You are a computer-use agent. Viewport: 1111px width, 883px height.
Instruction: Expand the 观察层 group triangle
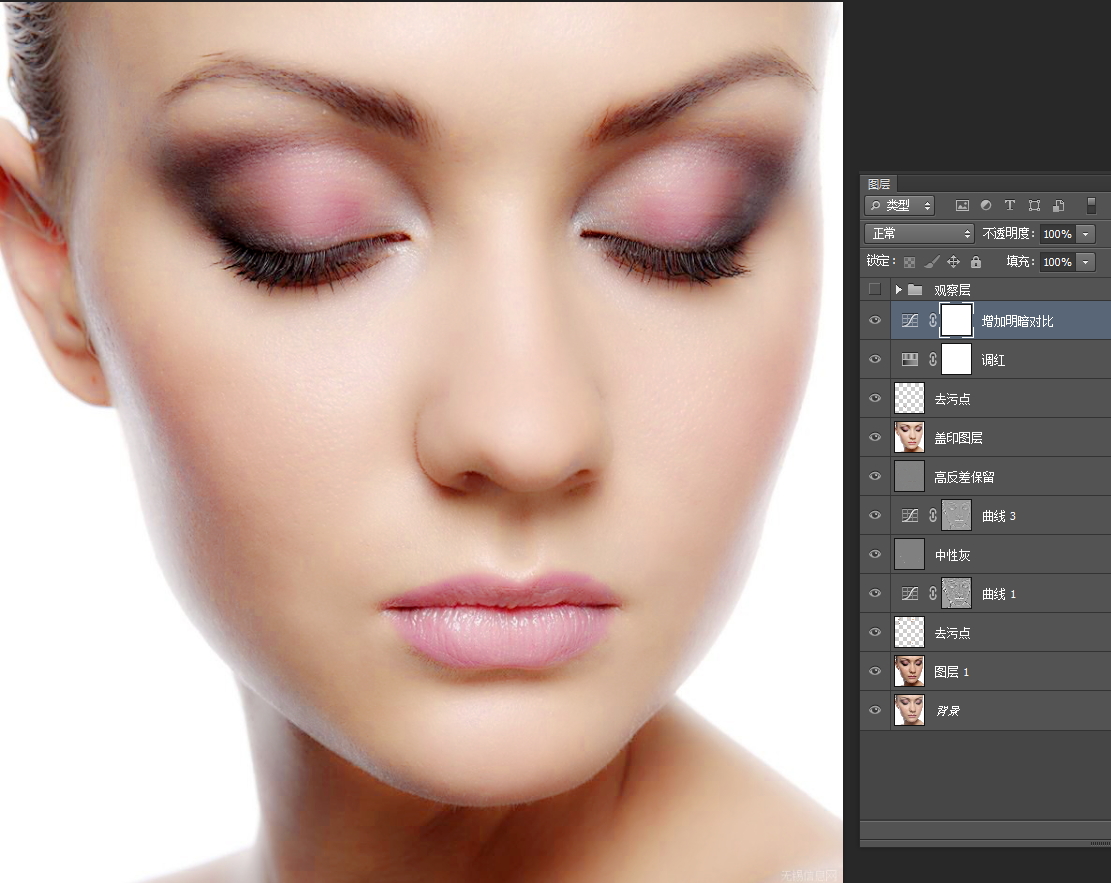898,290
